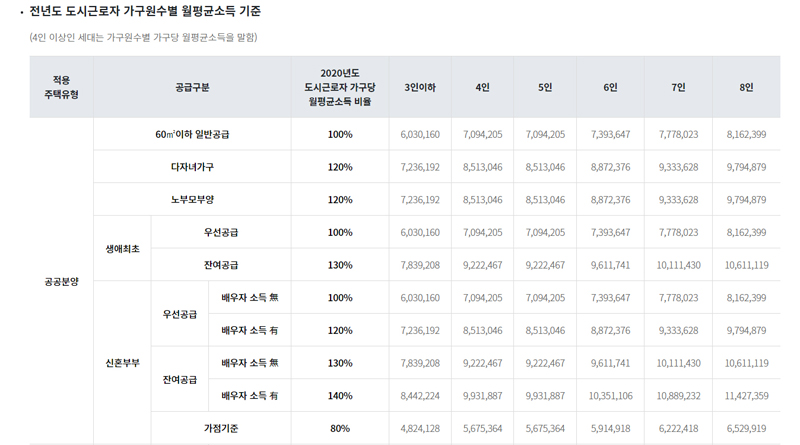Select value 10,351,106 in the 6인 column
Screen dimensions: 800x445
pyautogui.click(x=610, y=395)
